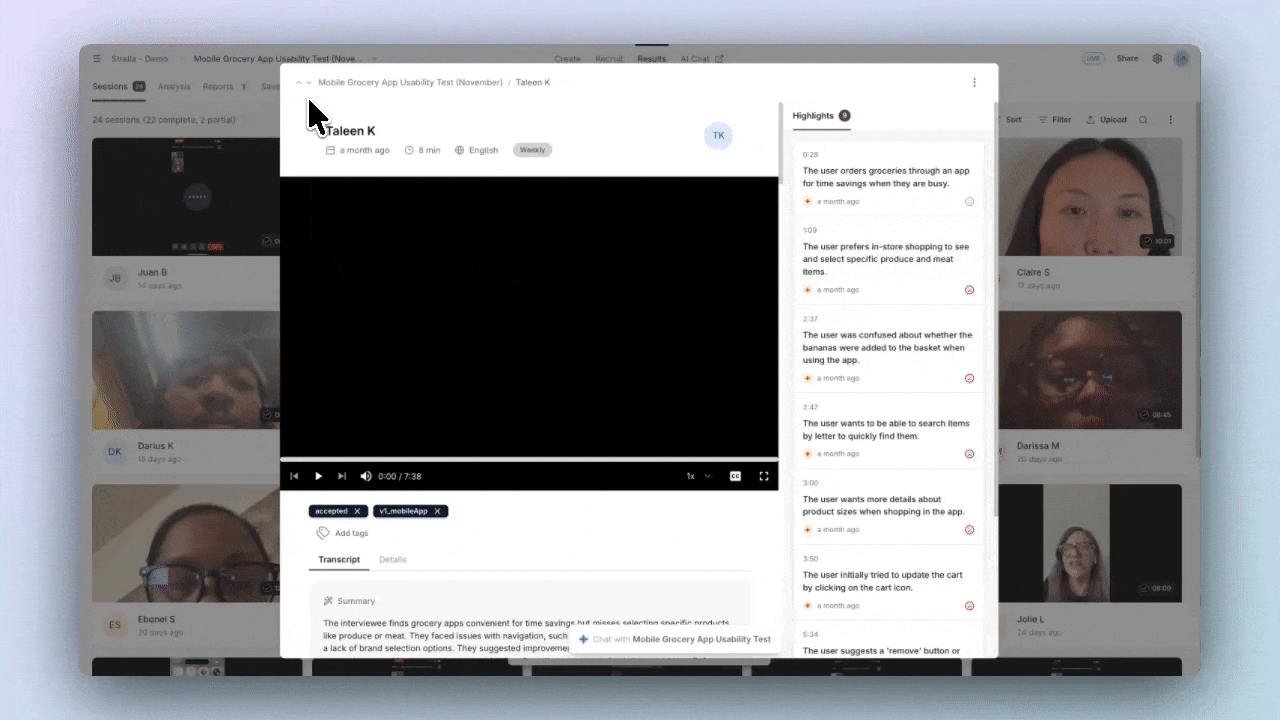
Task: Open highlight at 3:00 about product sizes
Action: click(888, 505)
